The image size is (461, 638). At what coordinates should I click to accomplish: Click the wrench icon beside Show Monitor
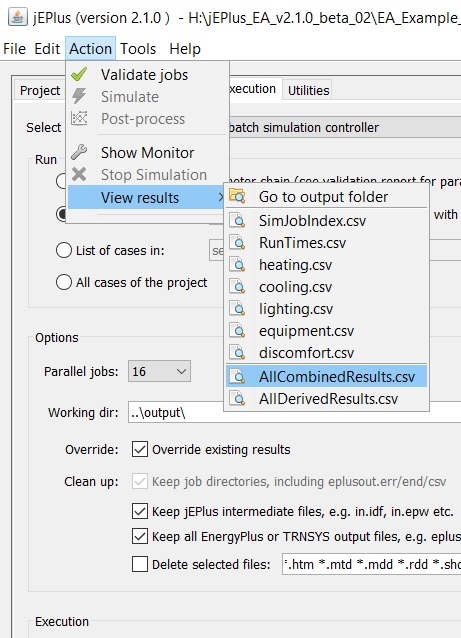[x=79, y=152]
